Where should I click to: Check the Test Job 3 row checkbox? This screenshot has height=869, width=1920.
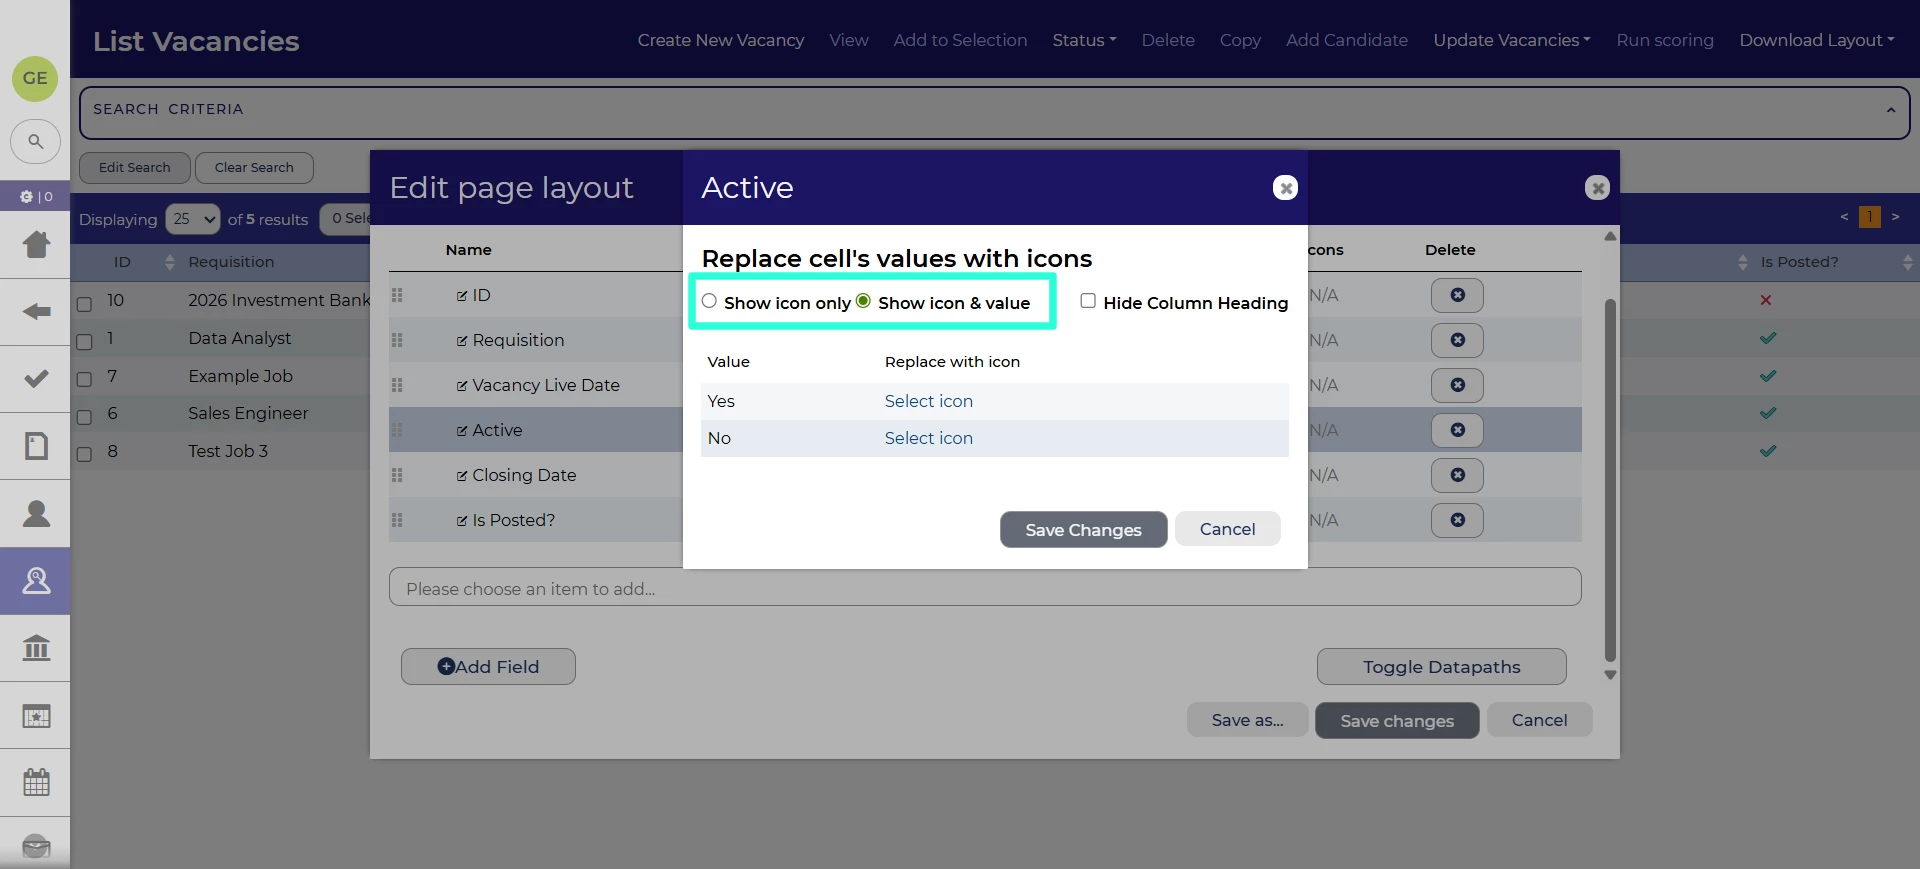tap(84, 455)
